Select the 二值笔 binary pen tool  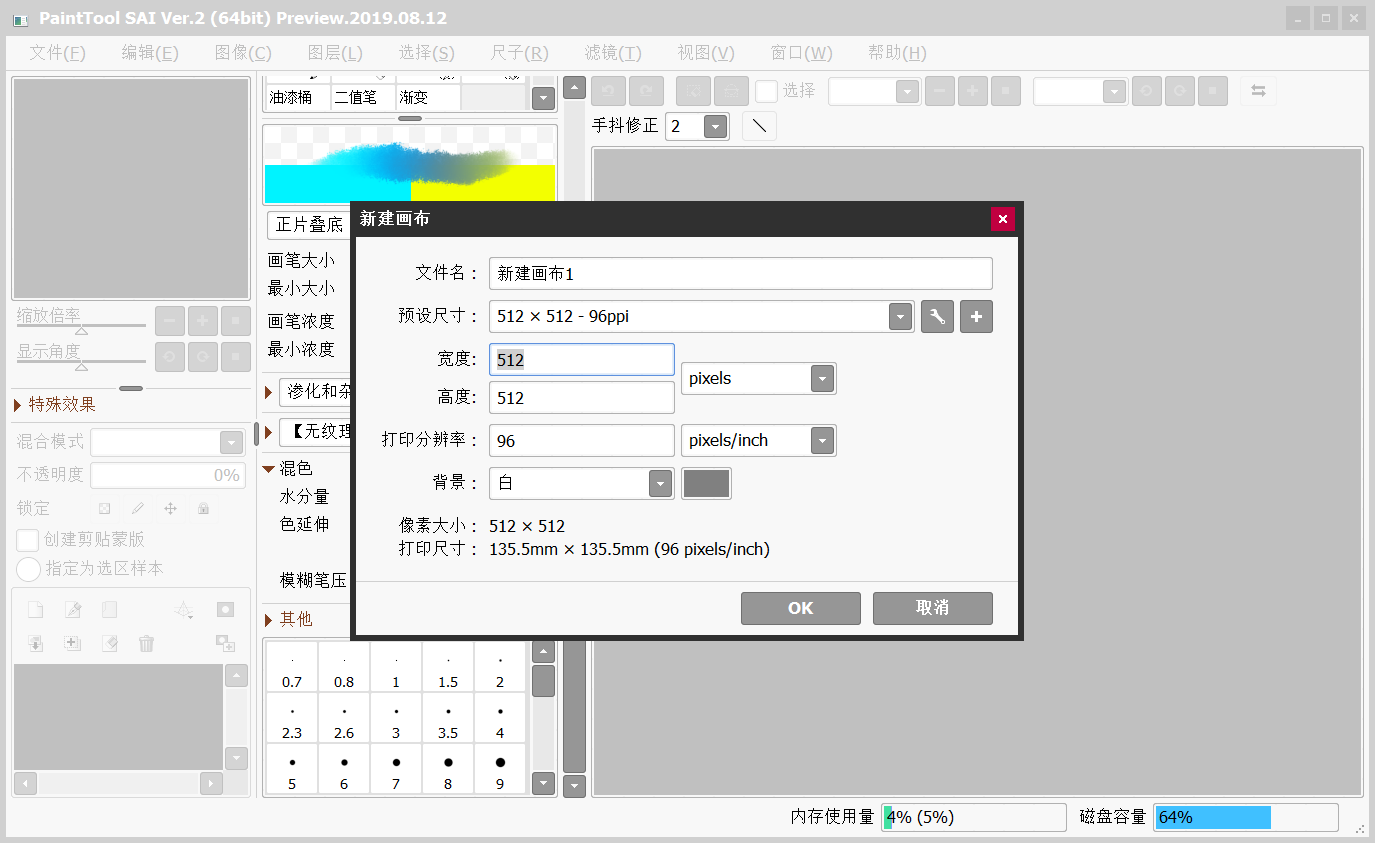click(x=363, y=97)
